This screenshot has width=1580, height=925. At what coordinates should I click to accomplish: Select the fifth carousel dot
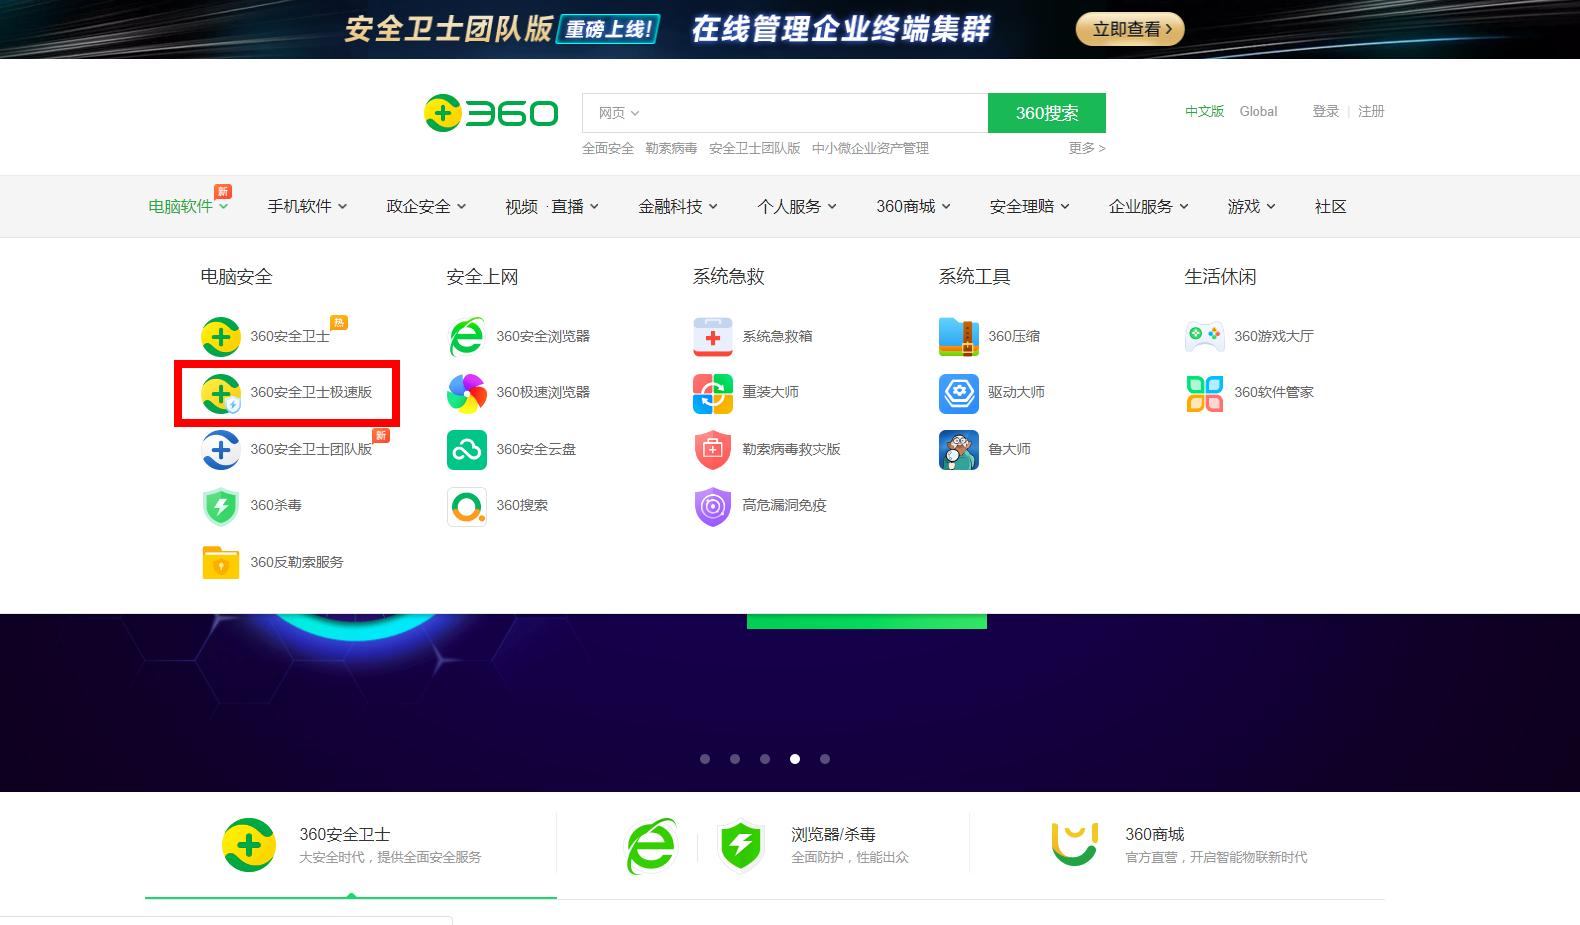tap(825, 759)
